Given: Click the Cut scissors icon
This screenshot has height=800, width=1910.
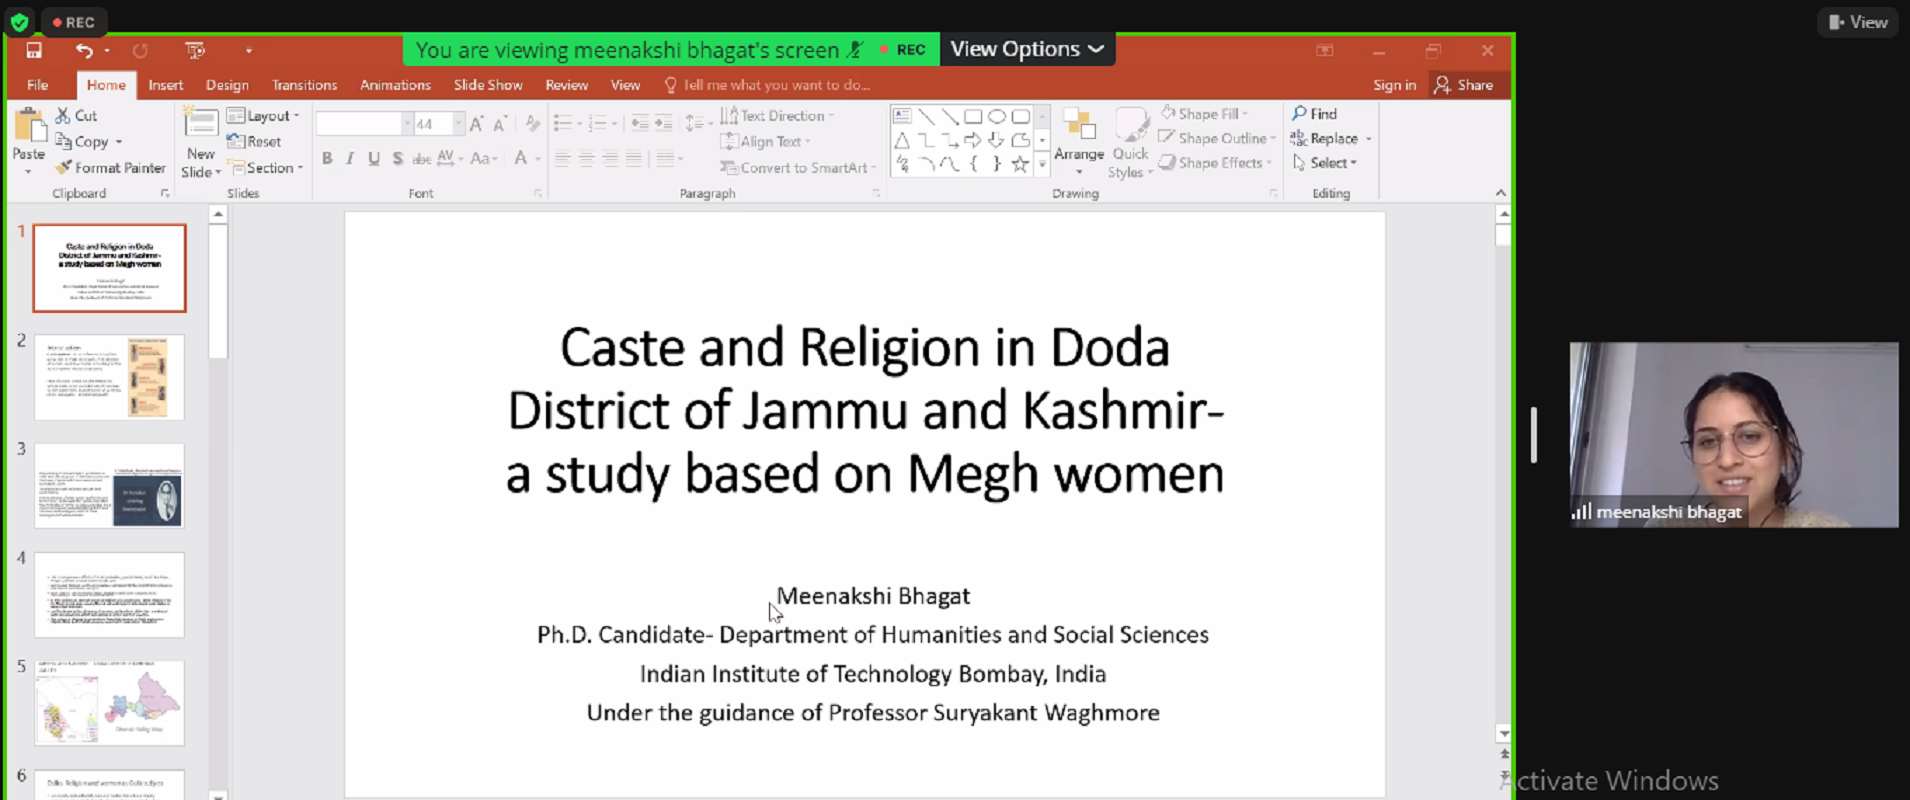Looking at the screenshot, I should coord(63,116).
